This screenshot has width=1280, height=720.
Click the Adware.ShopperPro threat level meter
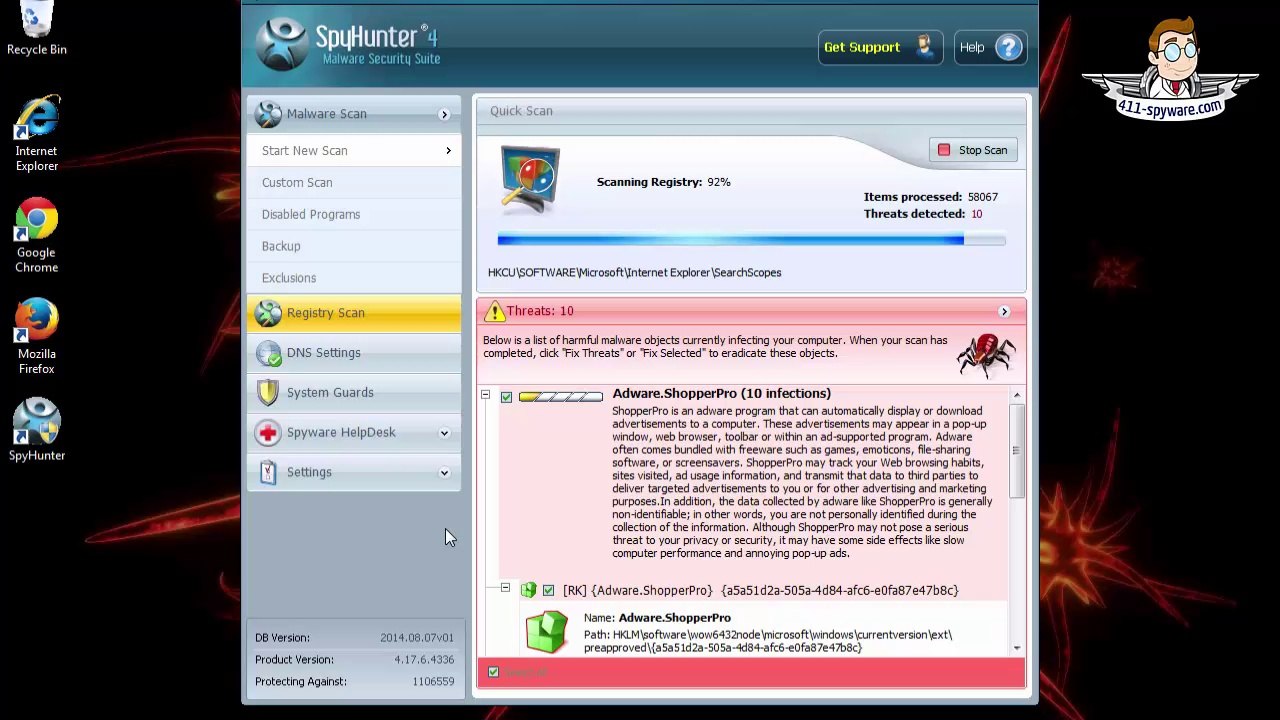tap(560, 398)
